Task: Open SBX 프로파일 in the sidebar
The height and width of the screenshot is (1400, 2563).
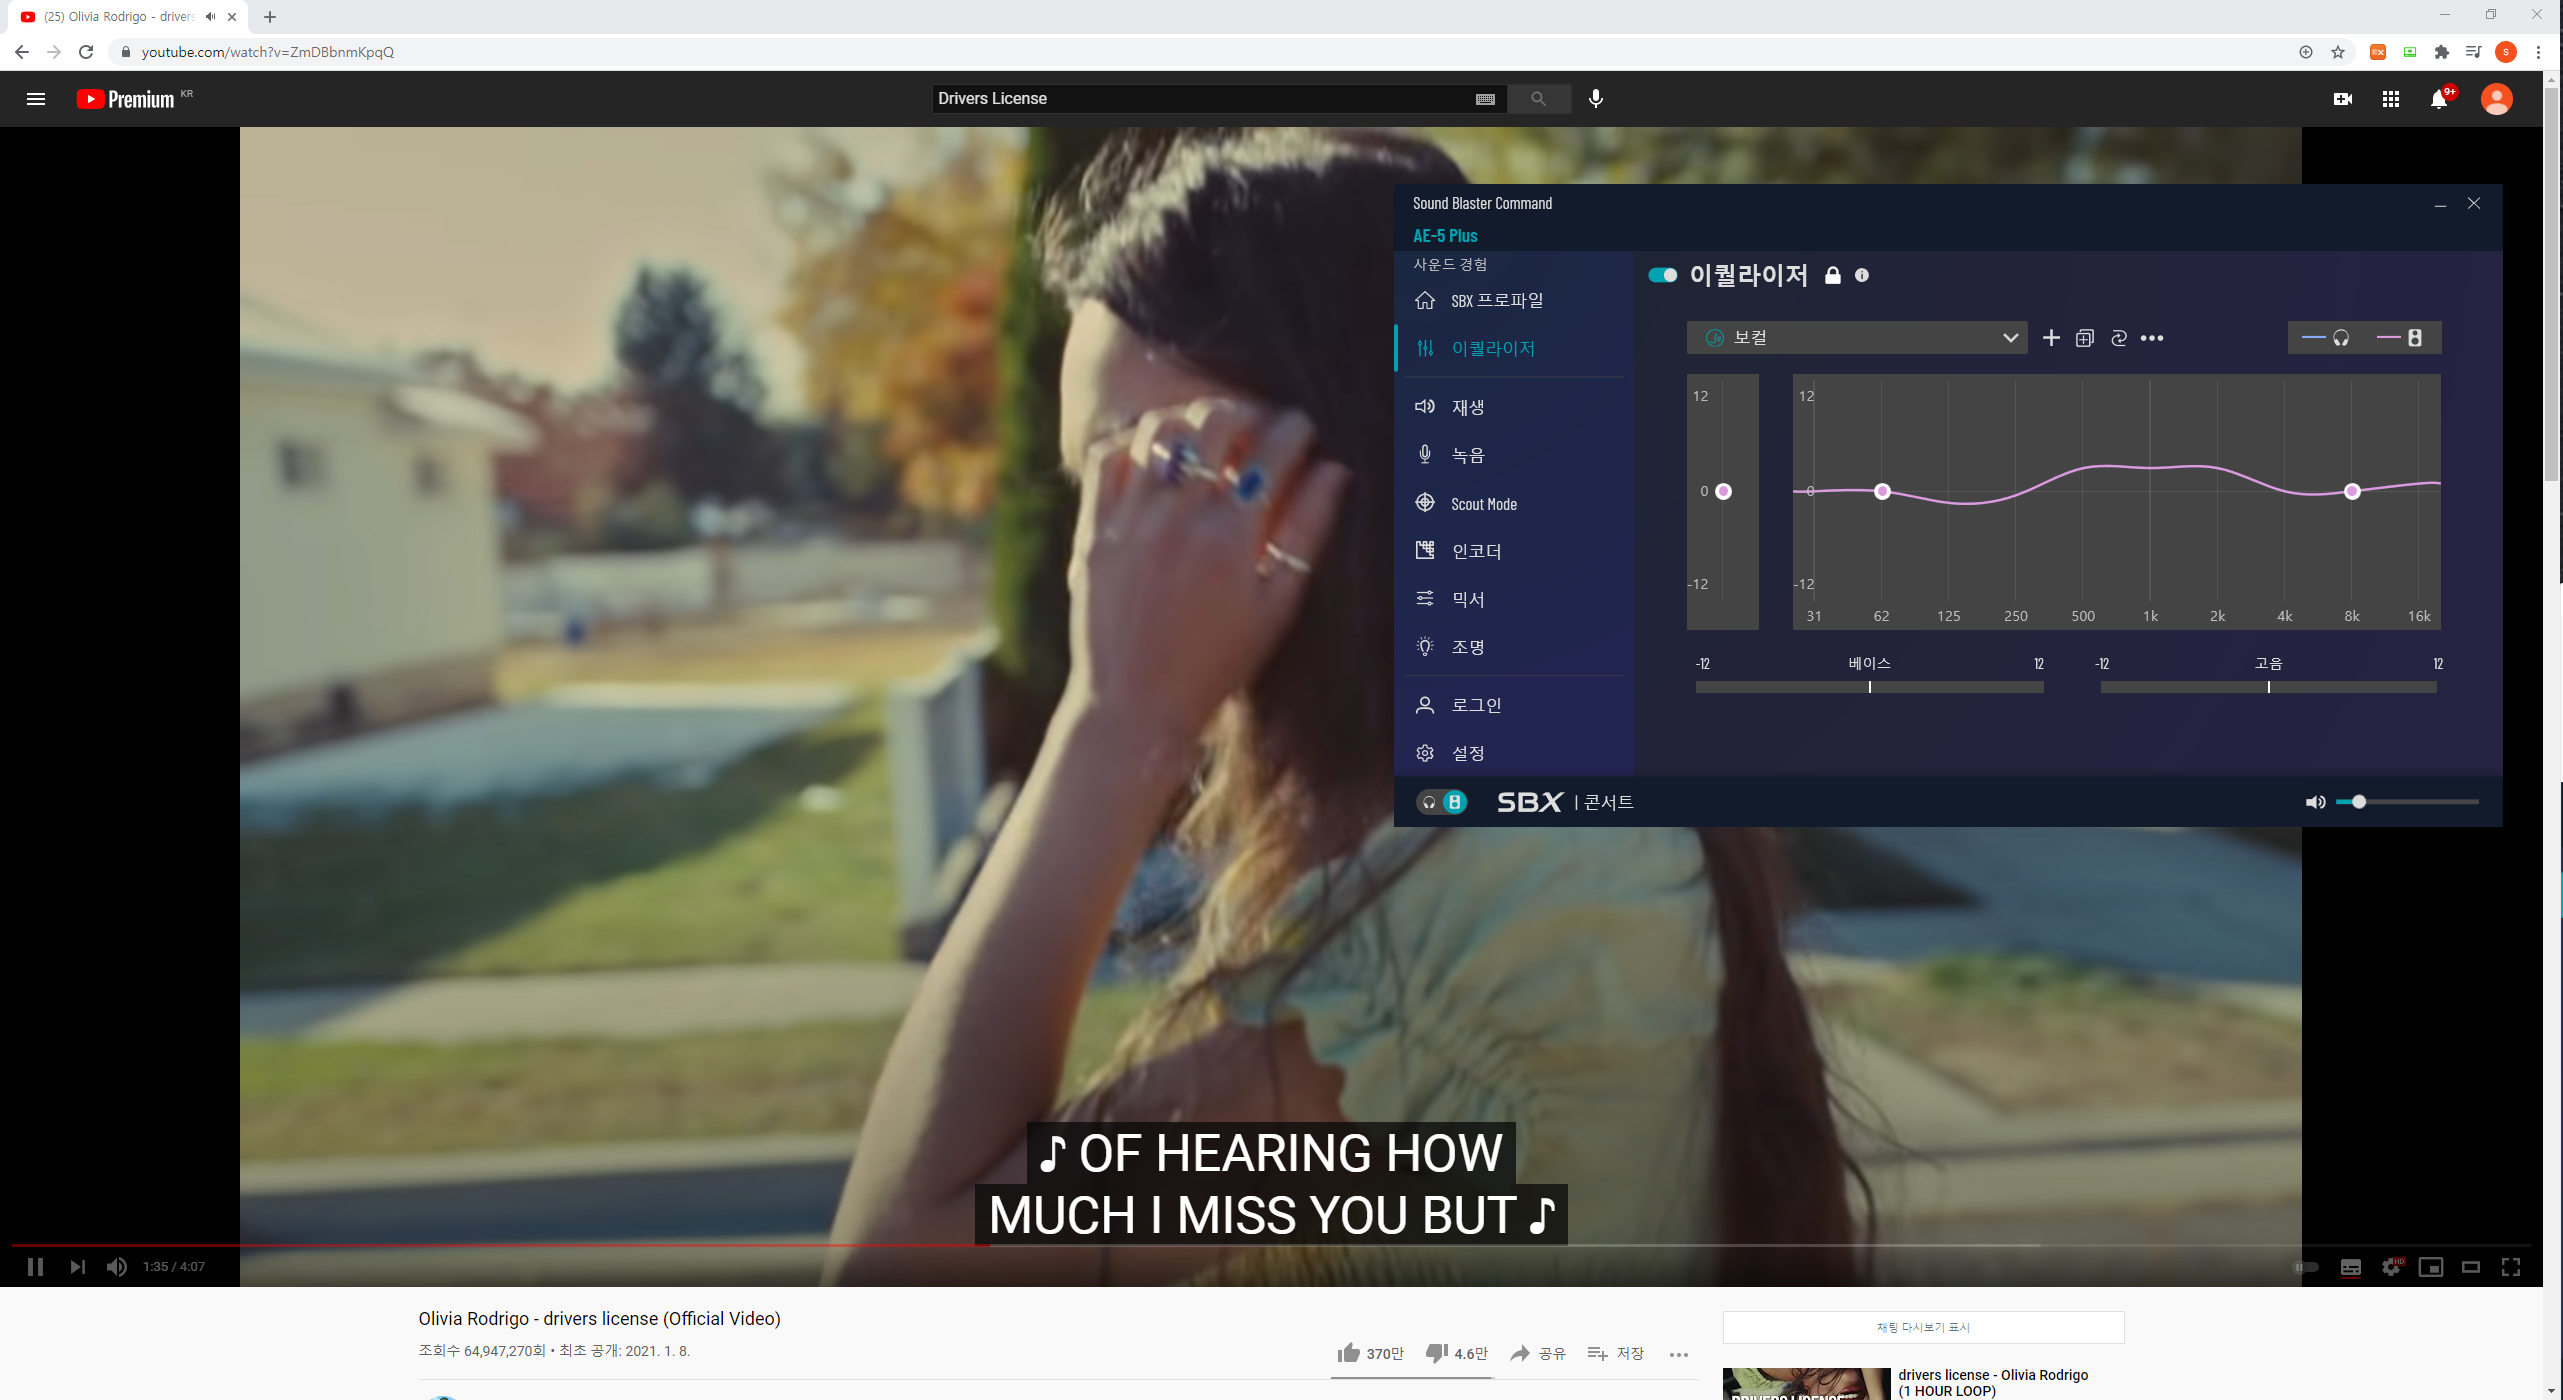Action: tap(1514, 300)
